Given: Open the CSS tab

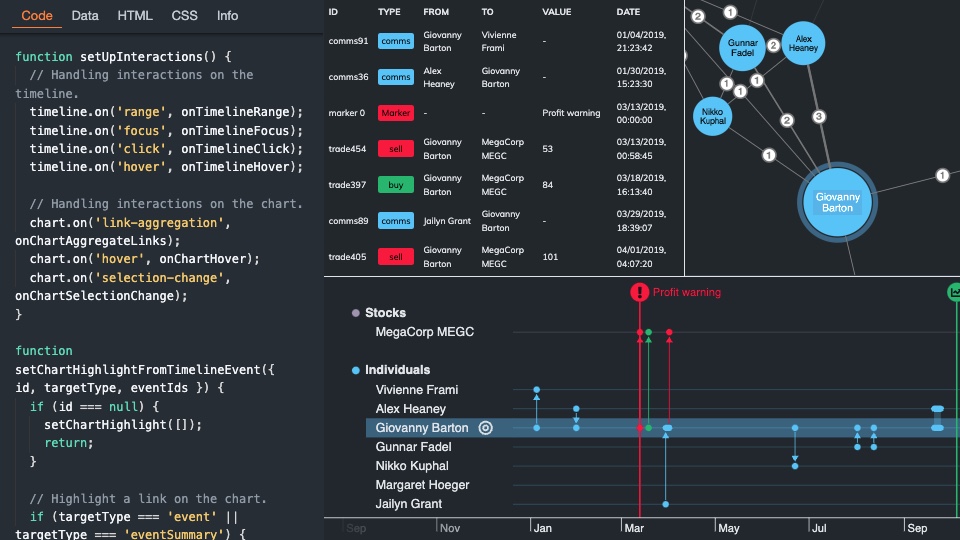Looking at the screenshot, I should pos(184,16).
